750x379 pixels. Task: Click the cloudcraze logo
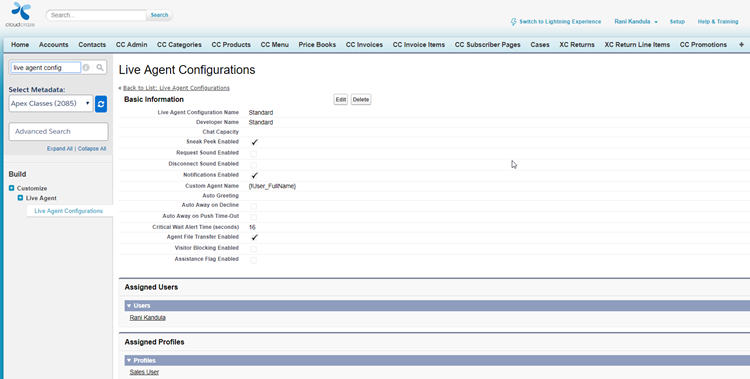pyautogui.click(x=21, y=14)
